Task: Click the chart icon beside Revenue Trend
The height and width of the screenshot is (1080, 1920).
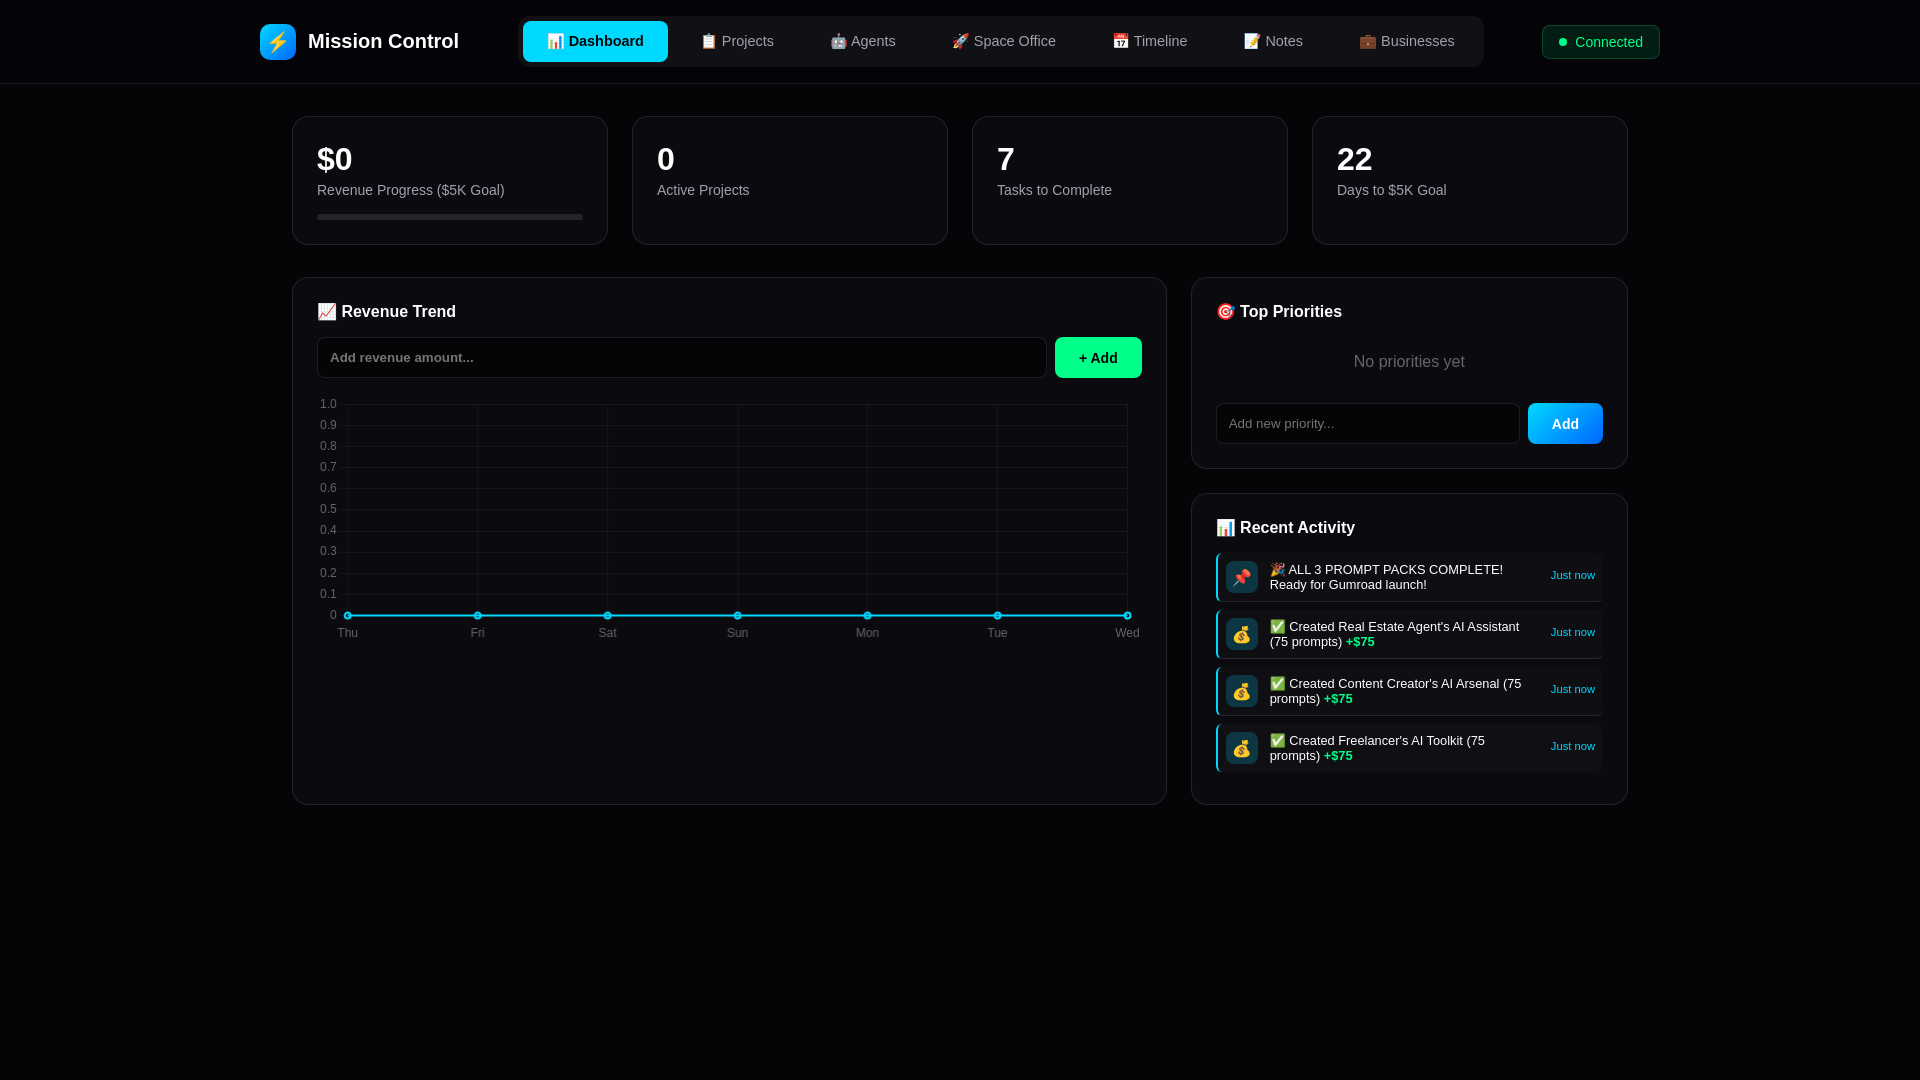Action: click(327, 312)
